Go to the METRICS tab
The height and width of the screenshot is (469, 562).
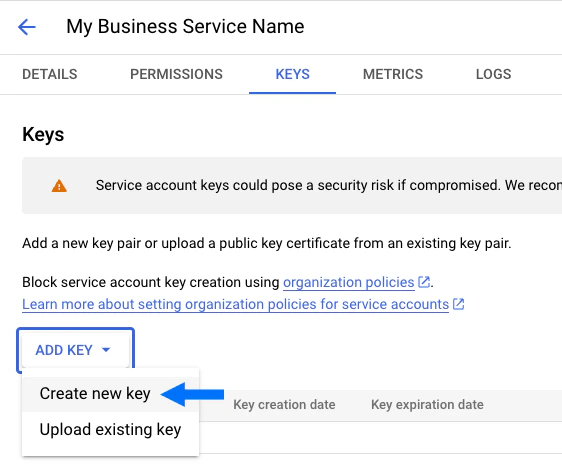pyautogui.click(x=393, y=74)
